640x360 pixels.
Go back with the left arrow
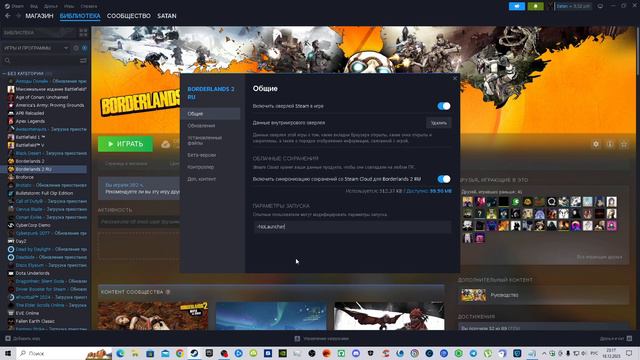(7, 16)
